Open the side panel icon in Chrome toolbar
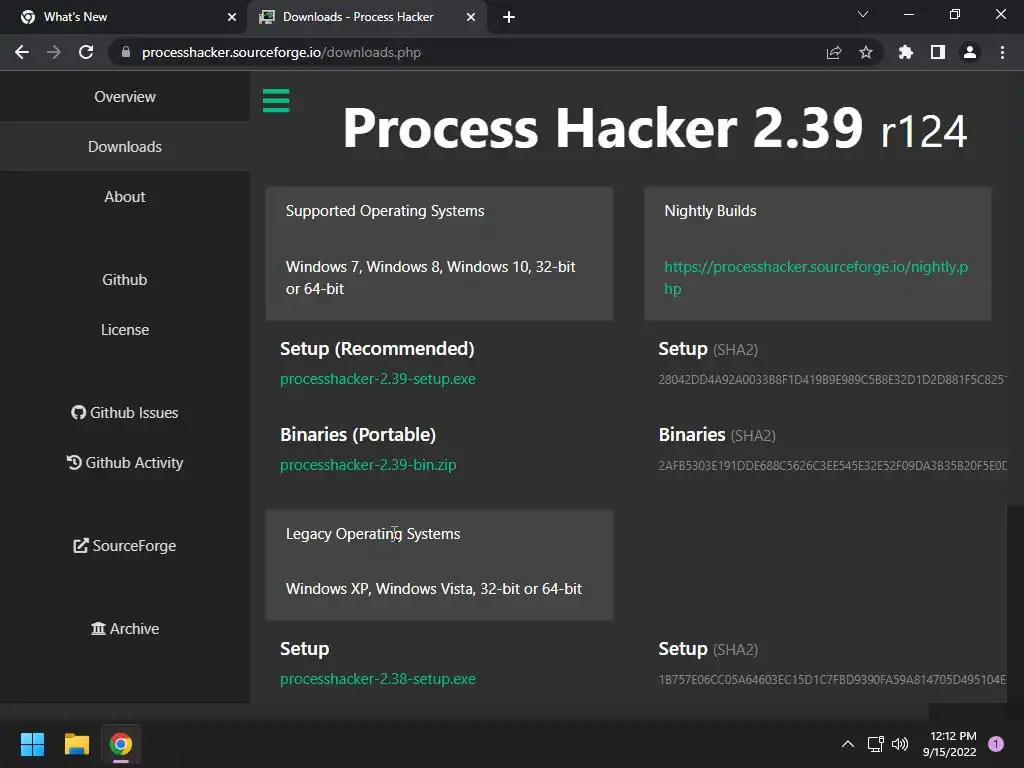The width and height of the screenshot is (1024, 768). click(938, 52)
